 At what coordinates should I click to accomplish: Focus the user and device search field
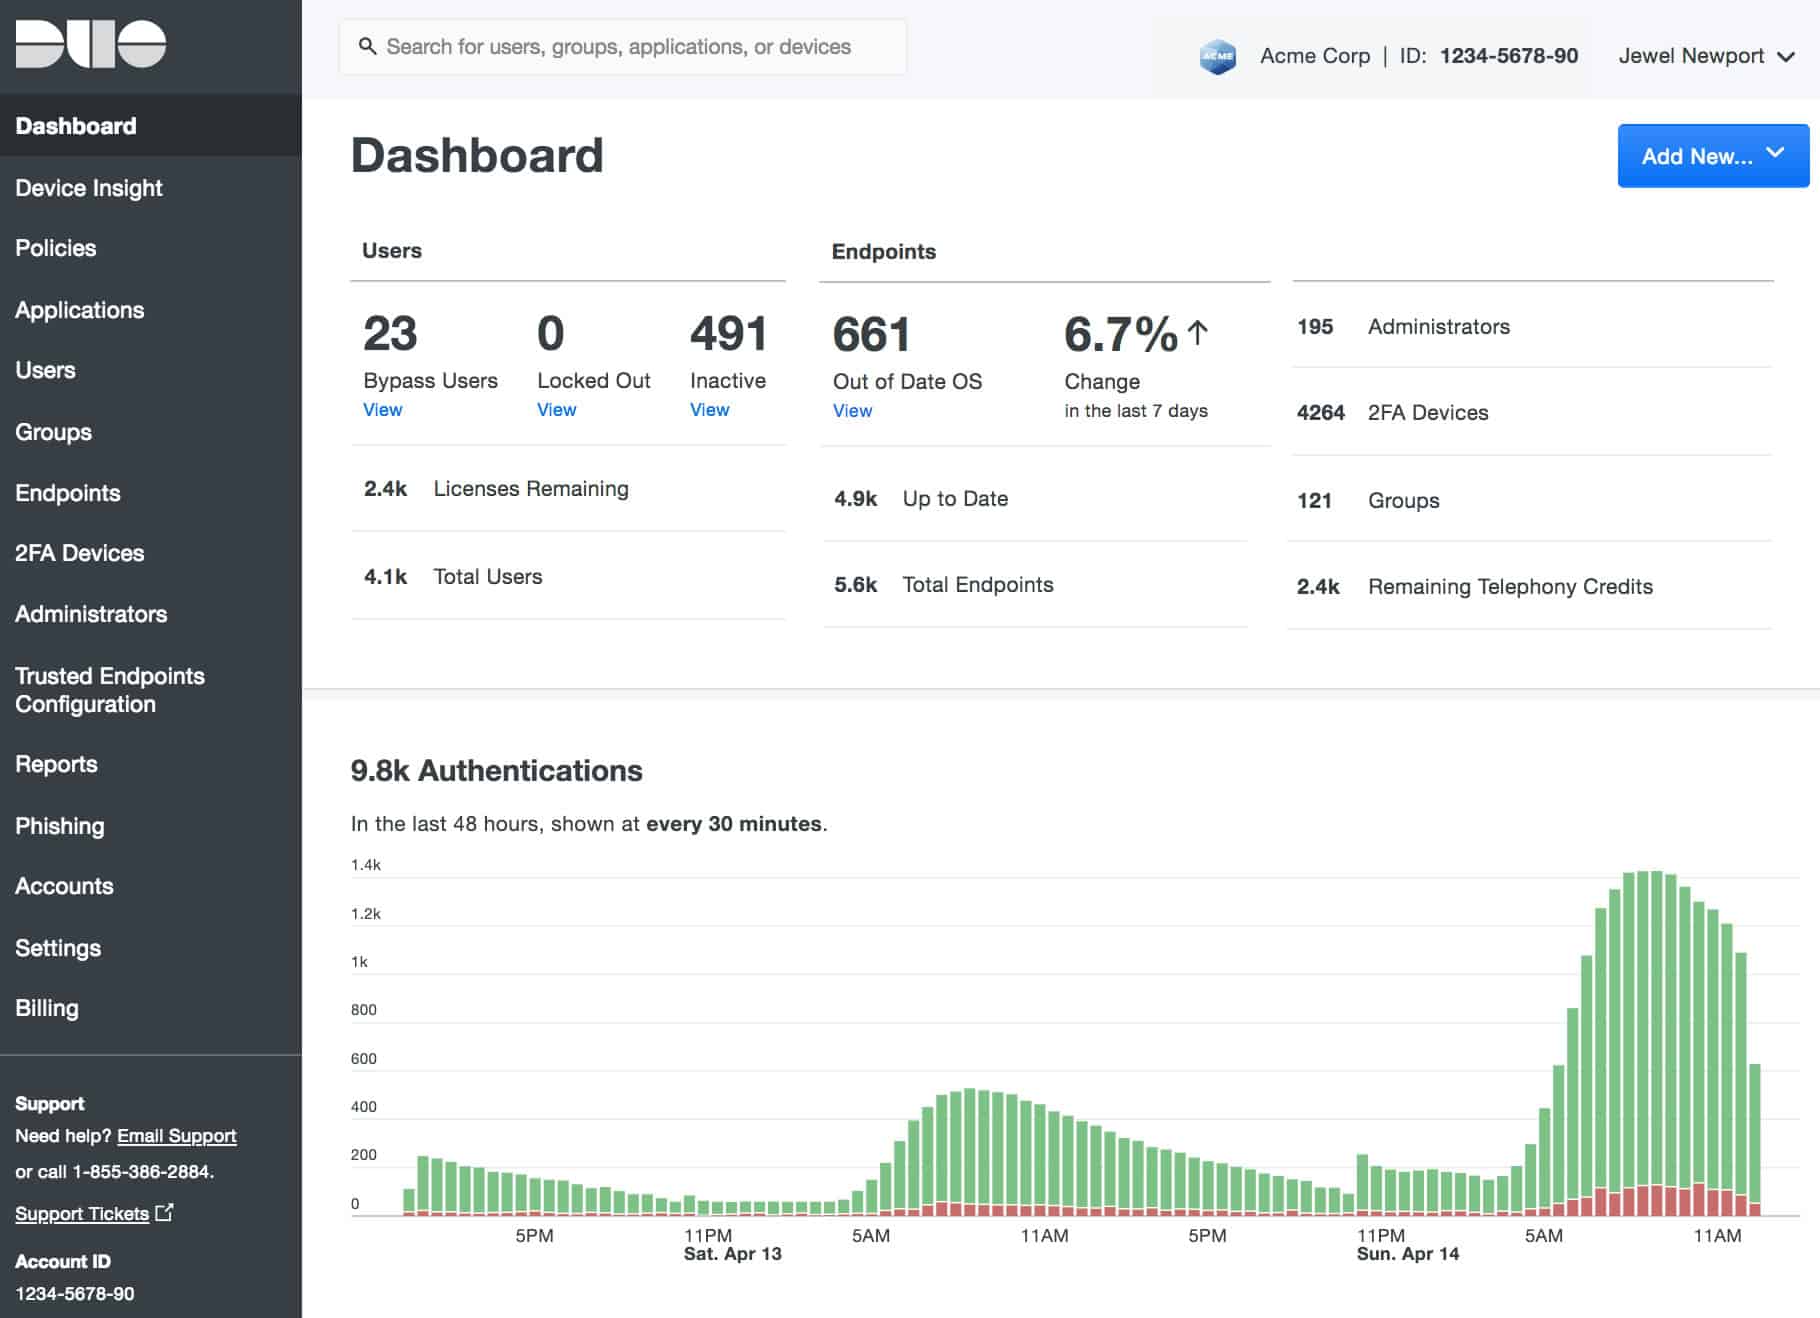tap(622, 47)
